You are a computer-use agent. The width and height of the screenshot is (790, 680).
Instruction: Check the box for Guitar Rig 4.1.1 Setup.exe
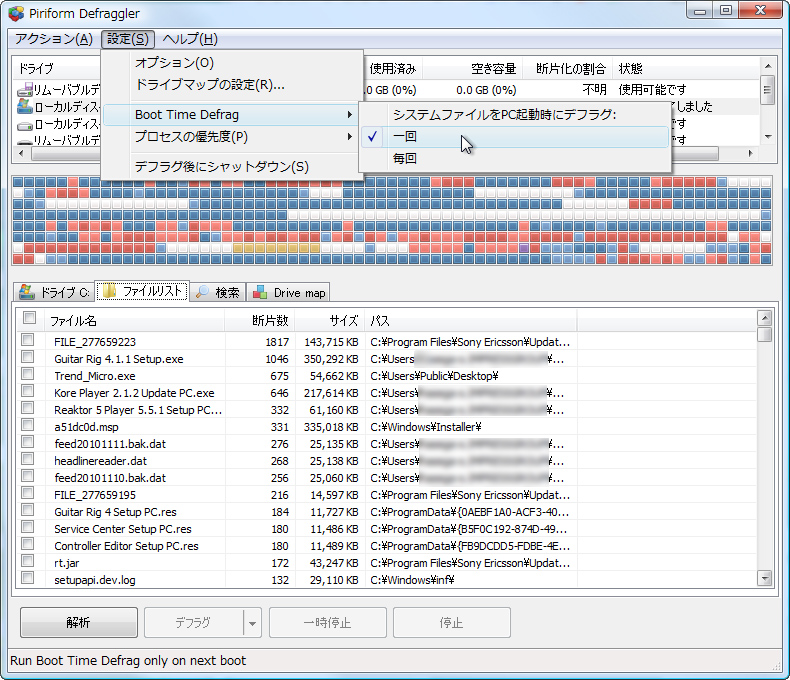coord(28,357)
